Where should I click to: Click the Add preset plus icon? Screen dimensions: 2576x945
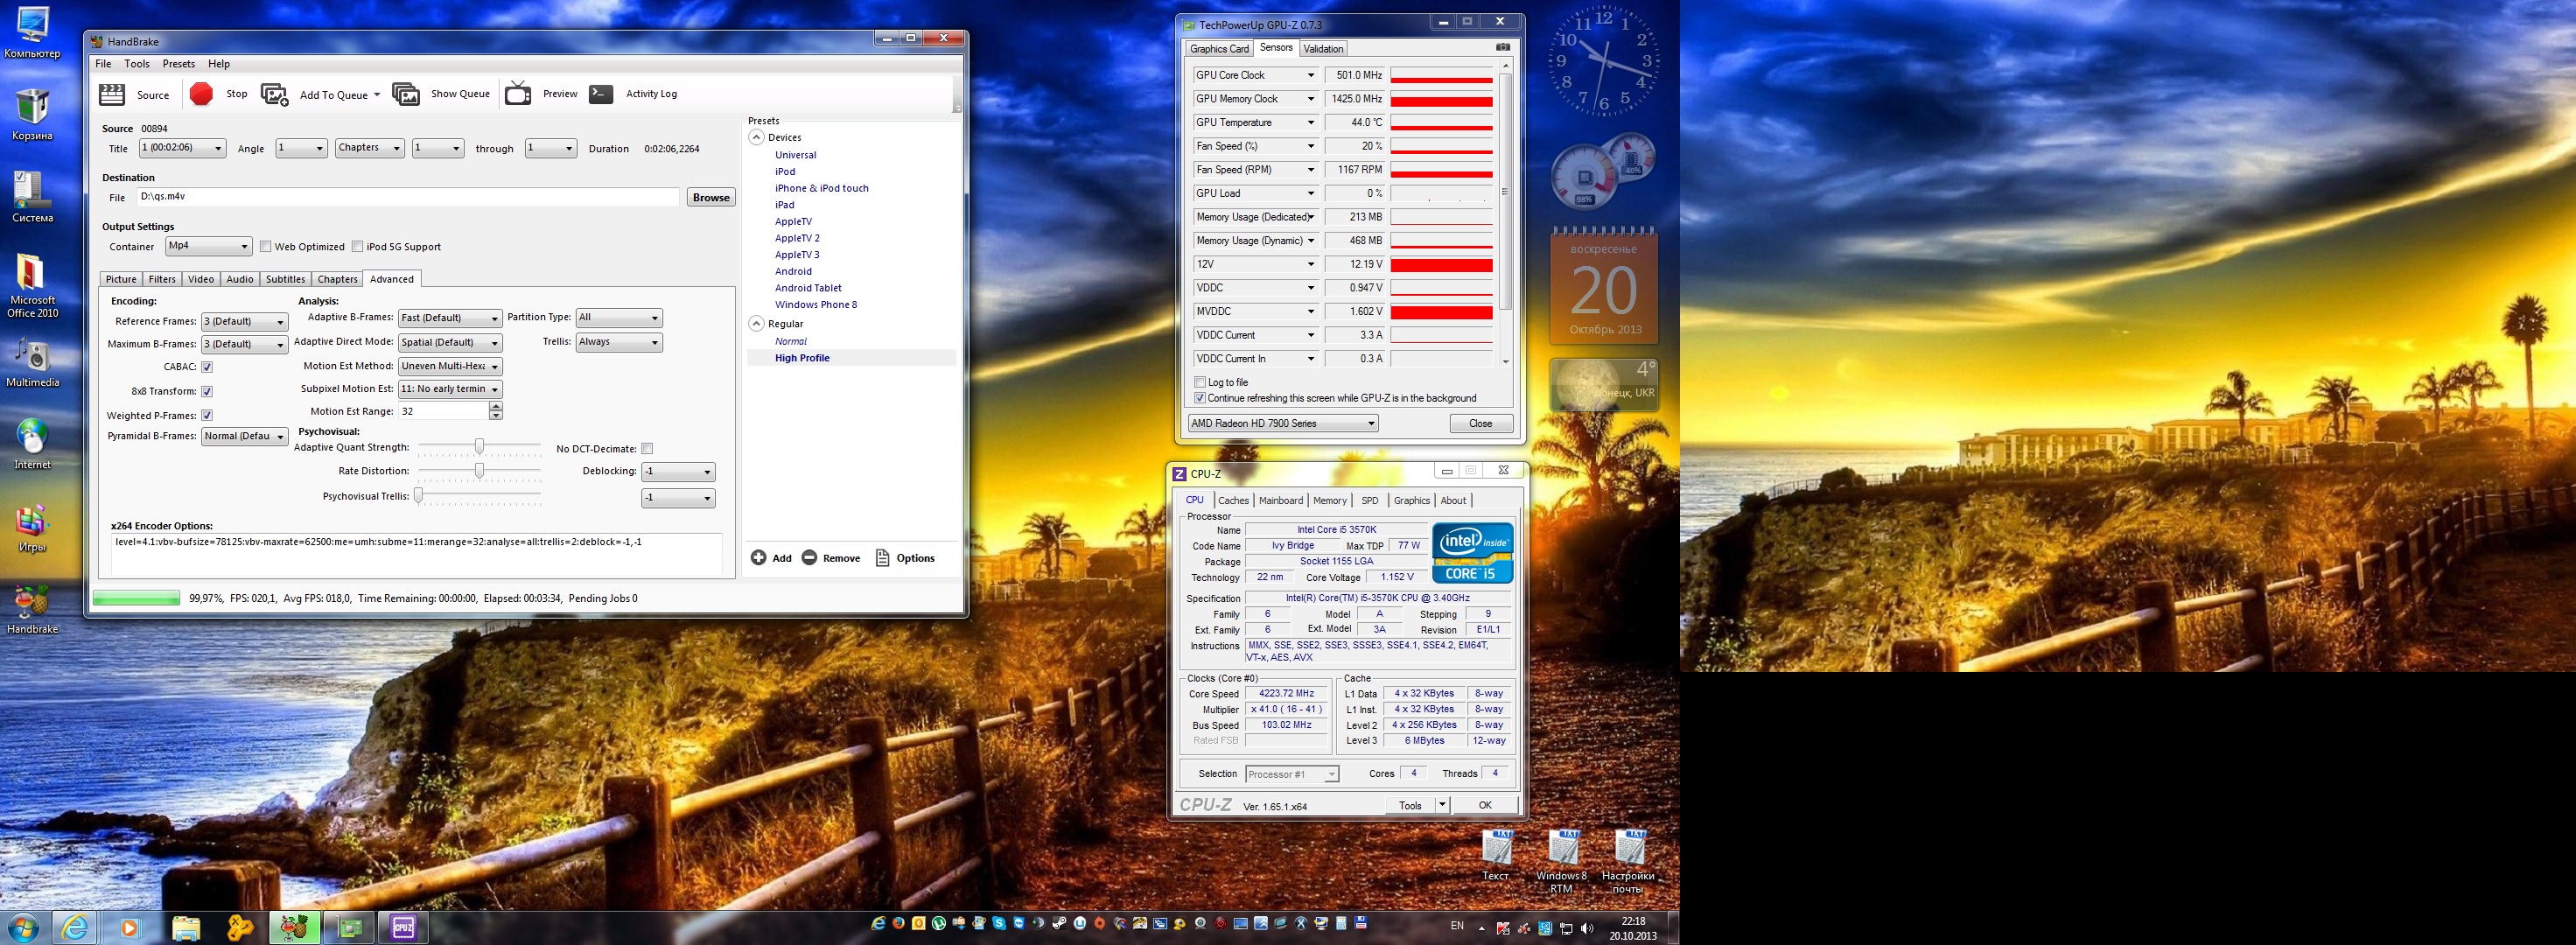click(759, 558)
